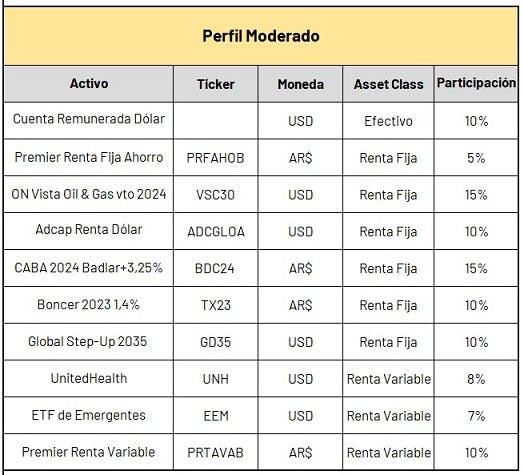Select the 7% participation for ETF de Emergentes
This screenshot has width=524, height=475.
[476, 415]
